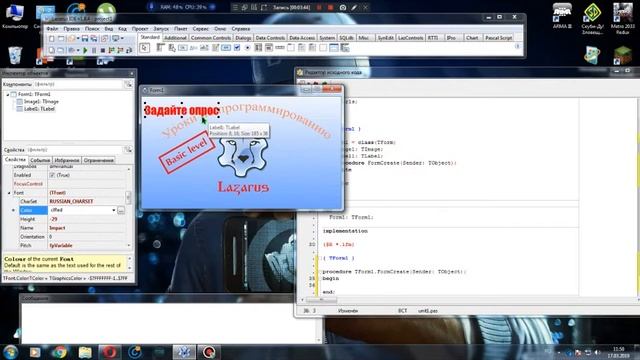Pick the TLabel component icon
Image resolution: width=640 pixels, height=360 pixels.
[193, 48]
